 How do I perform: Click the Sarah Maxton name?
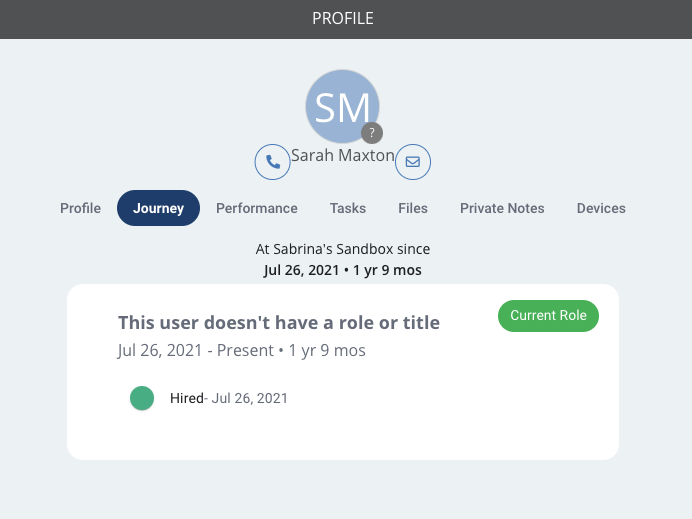pos(342,155)
